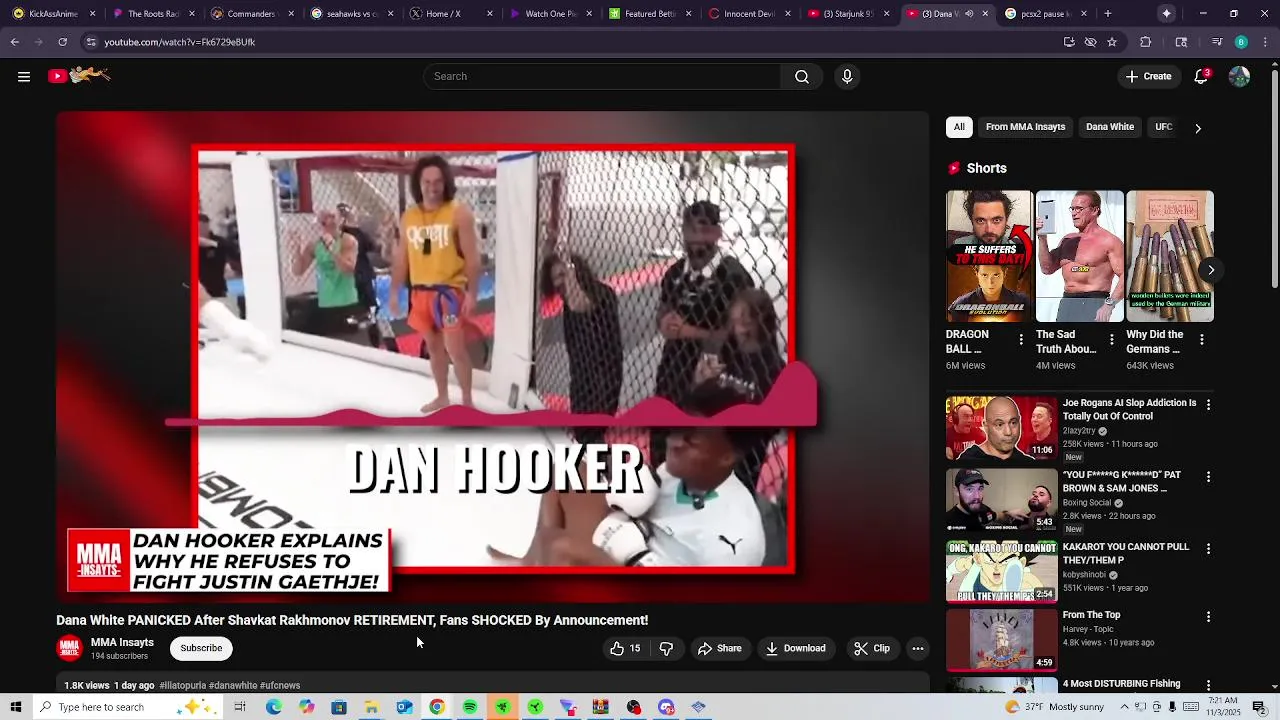Open Why Did the Germans short thumbnail
Screen dimensions: 1280x720
point(1169,256)
